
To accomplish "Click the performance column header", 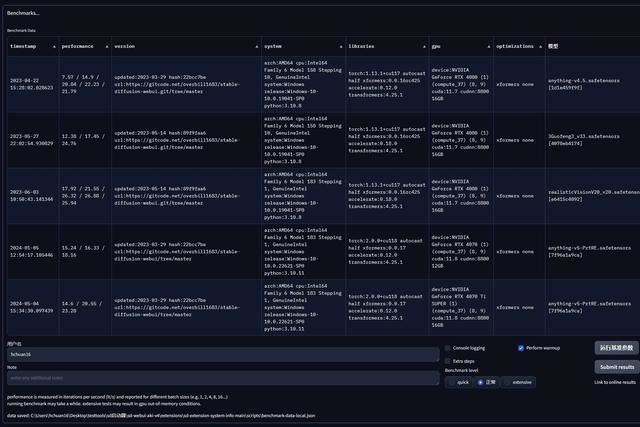I will tap(78, 46).
